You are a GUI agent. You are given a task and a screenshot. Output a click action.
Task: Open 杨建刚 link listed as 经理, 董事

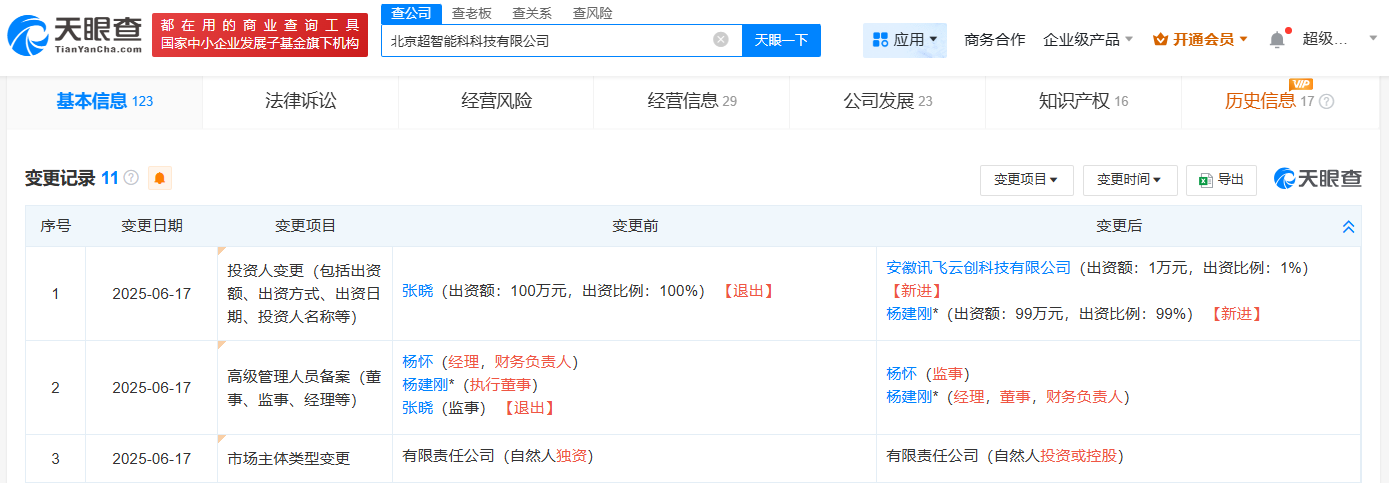coord(910,396)
